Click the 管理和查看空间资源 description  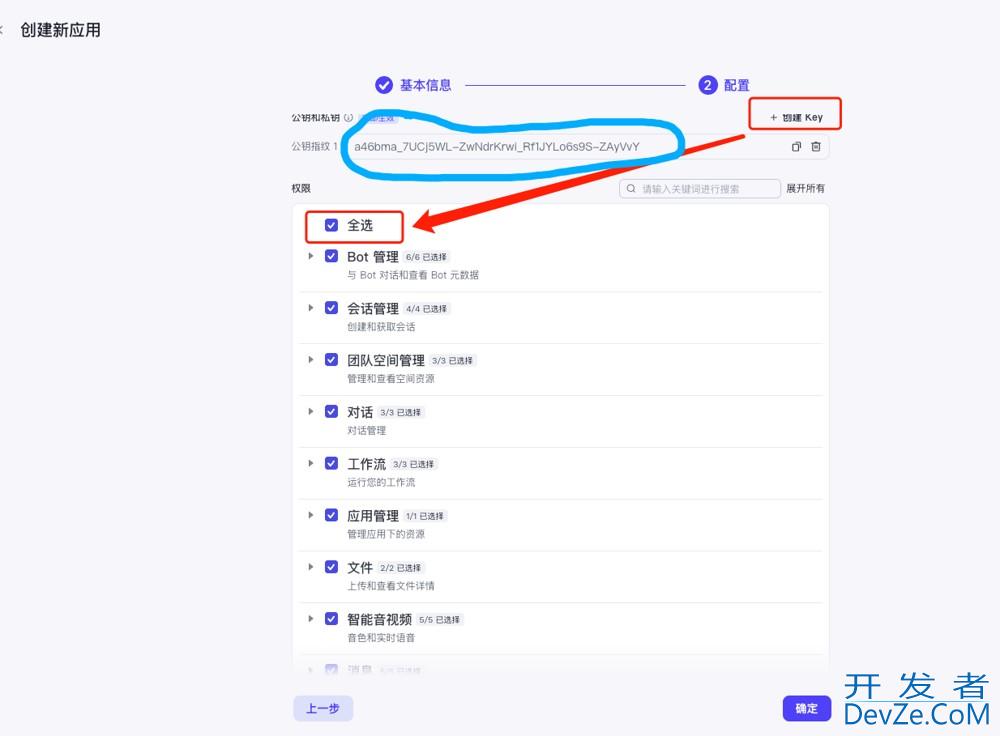point(390,379)
